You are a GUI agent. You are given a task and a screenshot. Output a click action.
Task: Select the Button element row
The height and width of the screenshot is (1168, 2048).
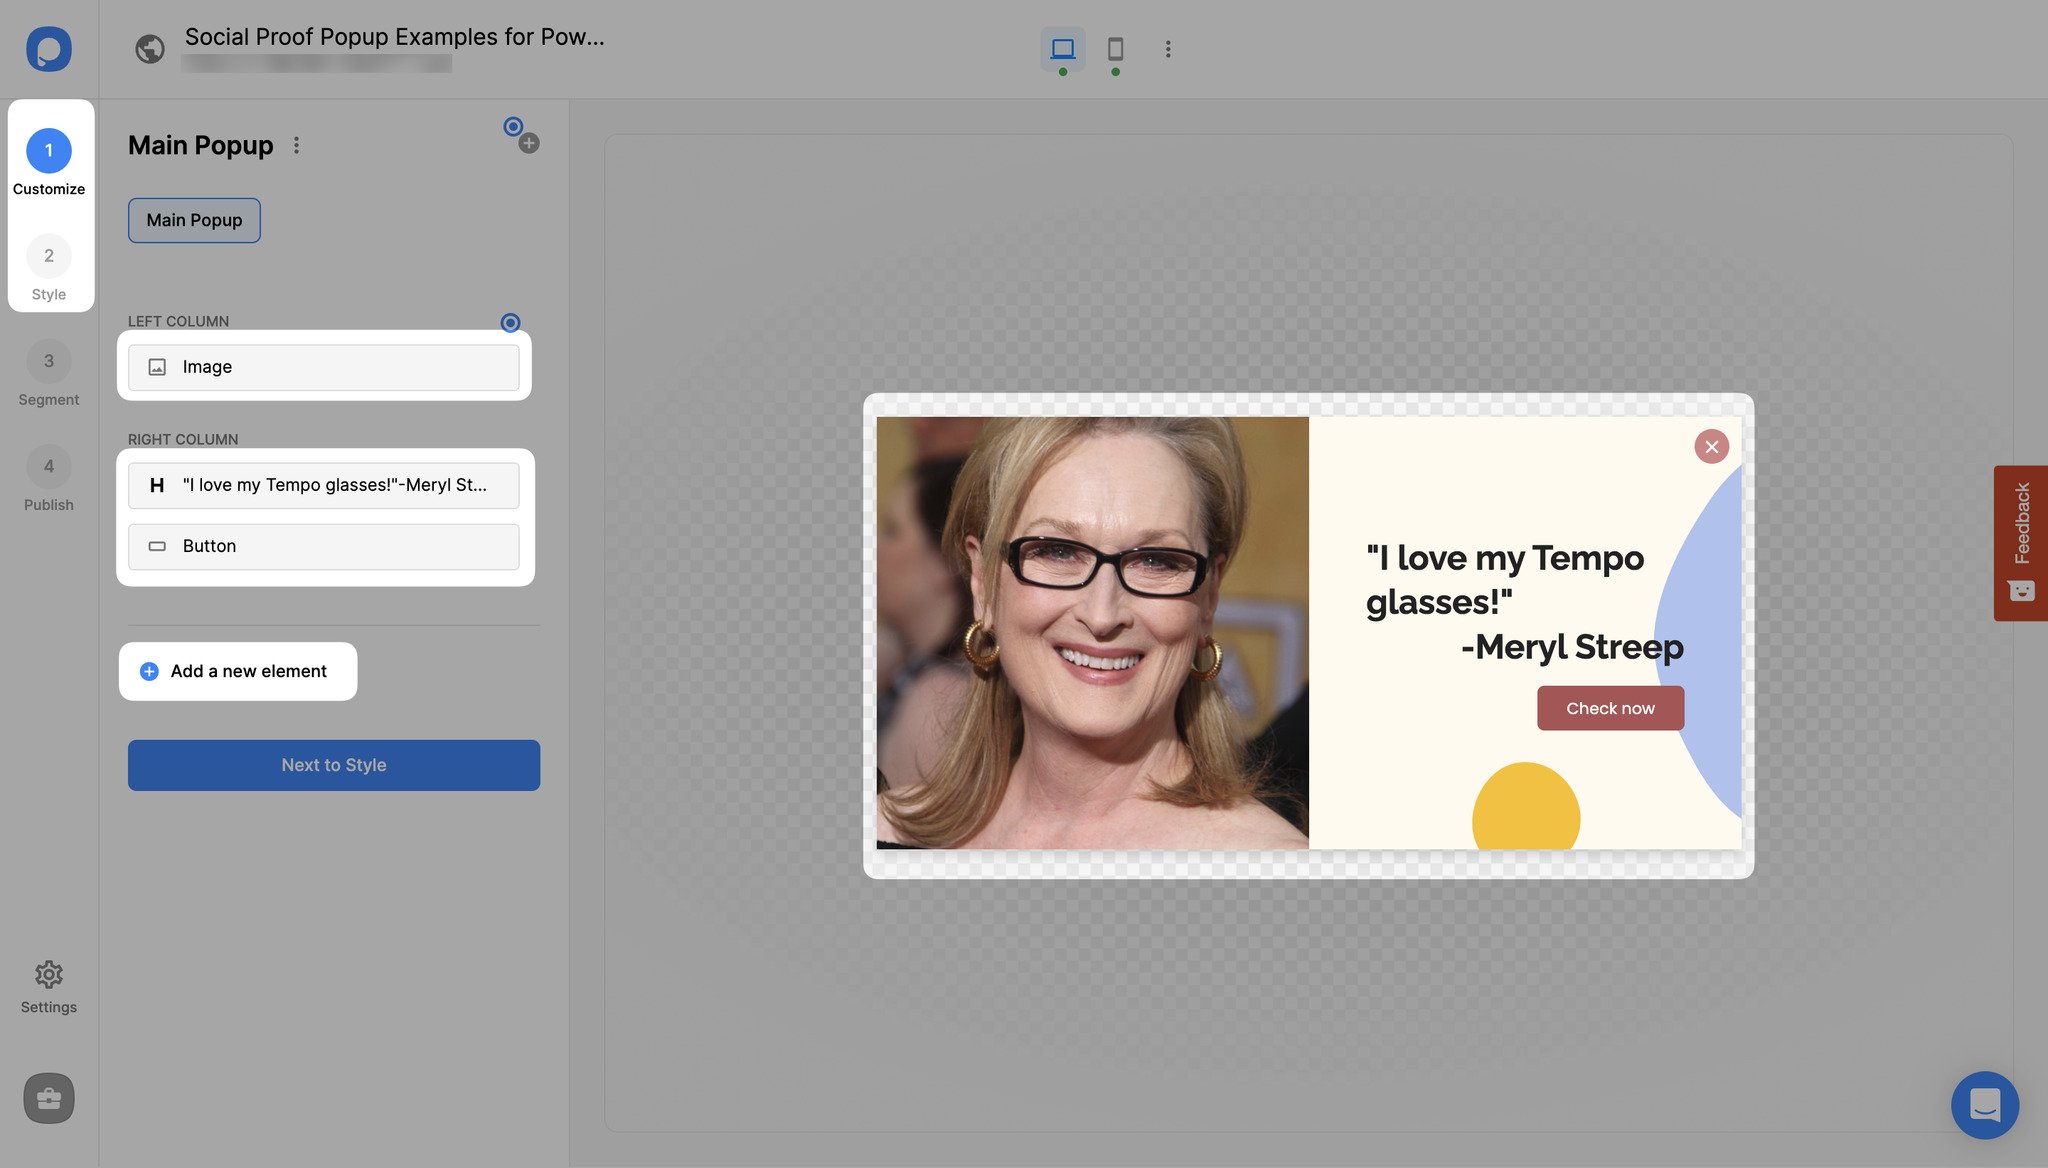click(x=324, y=546)
